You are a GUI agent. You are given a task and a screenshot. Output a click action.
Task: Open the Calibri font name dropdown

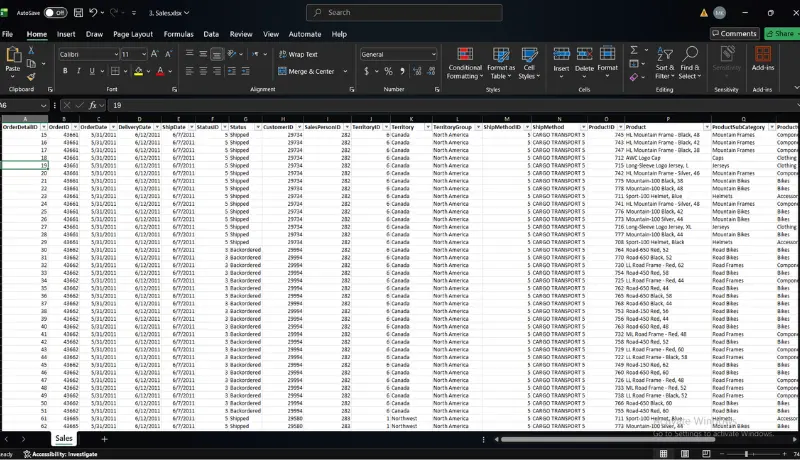(116, 54)
